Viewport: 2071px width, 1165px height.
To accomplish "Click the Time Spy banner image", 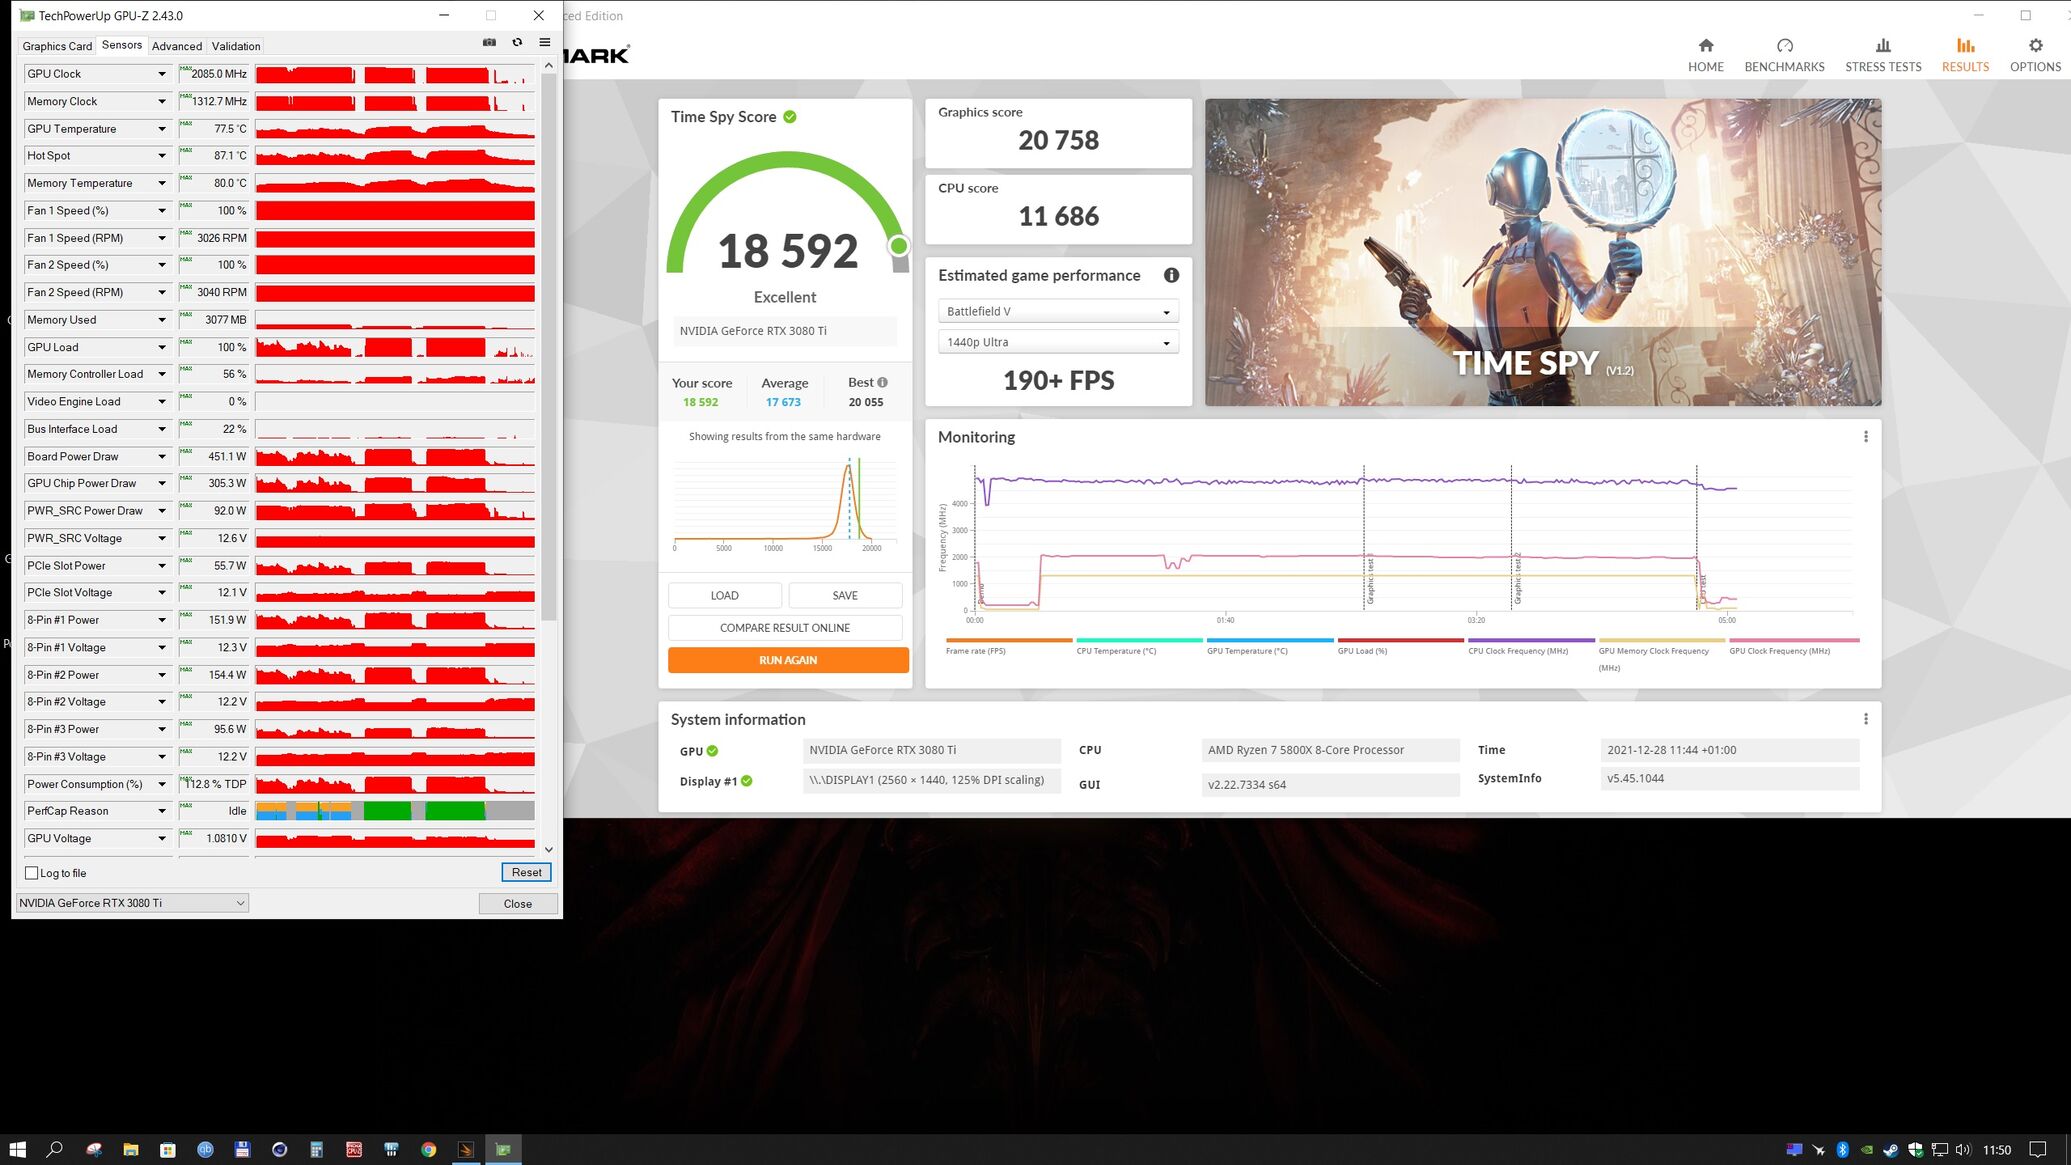I will 1543,252.
